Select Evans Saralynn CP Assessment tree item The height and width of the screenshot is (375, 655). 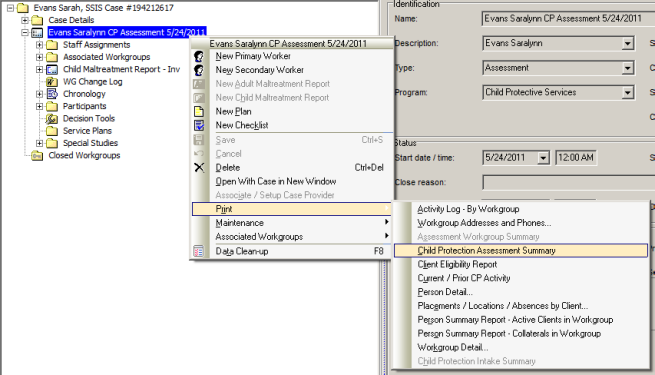(127, 33)
